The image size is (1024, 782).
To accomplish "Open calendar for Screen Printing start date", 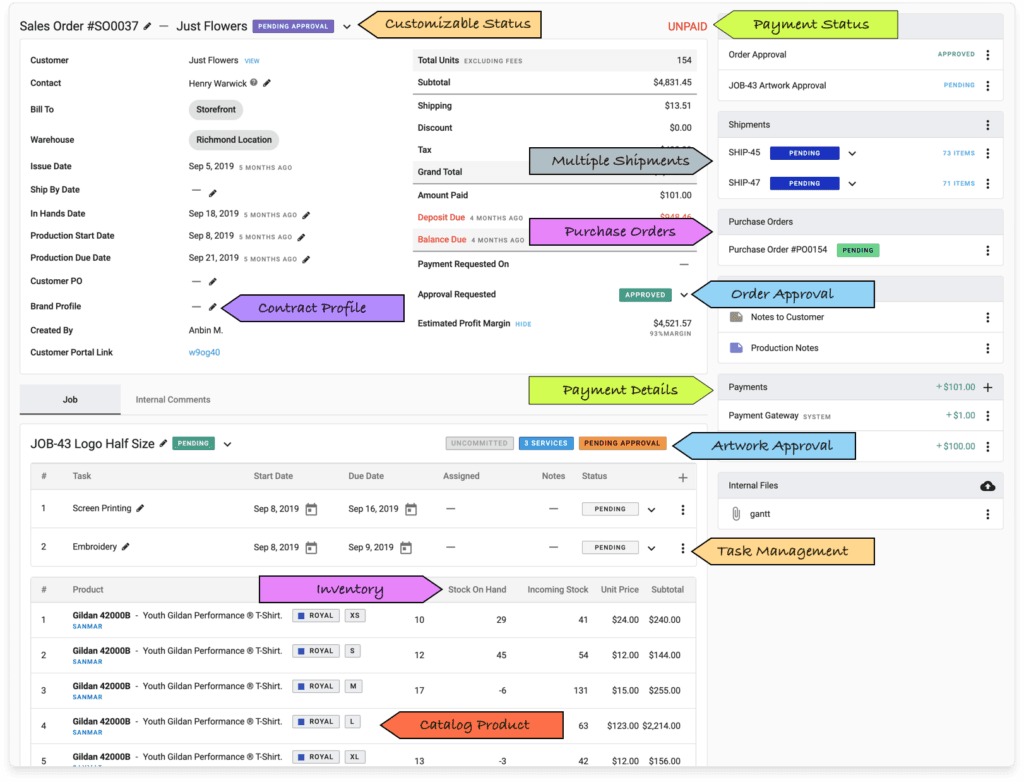I will tap(311, 509).
